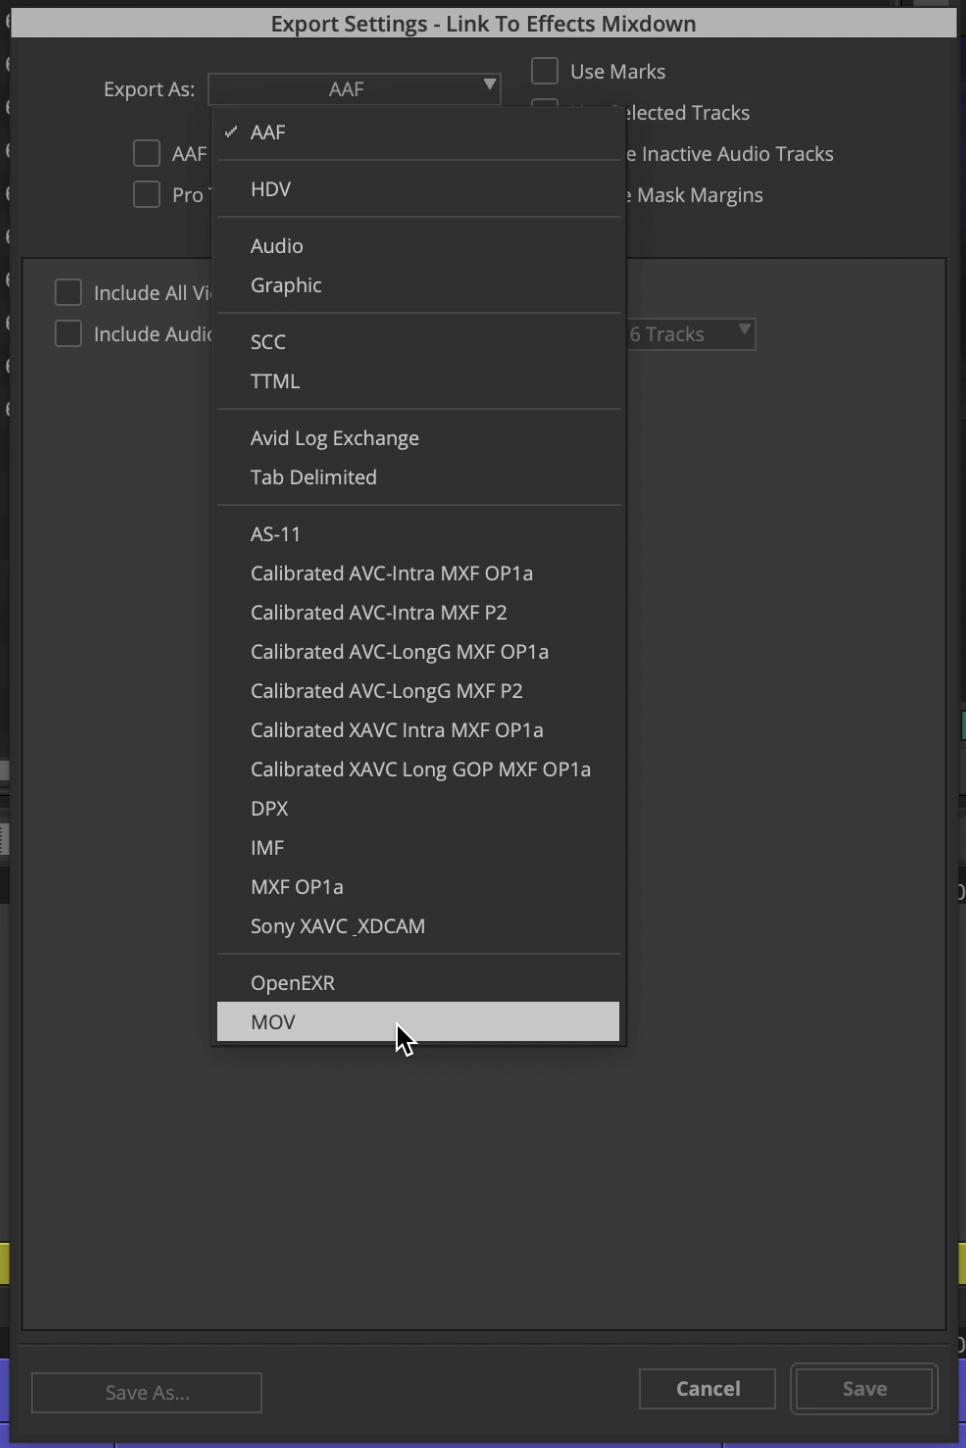Screen dimensions: 966x1448
Task: Choose Graphic export format
Action: coord(418,285)
